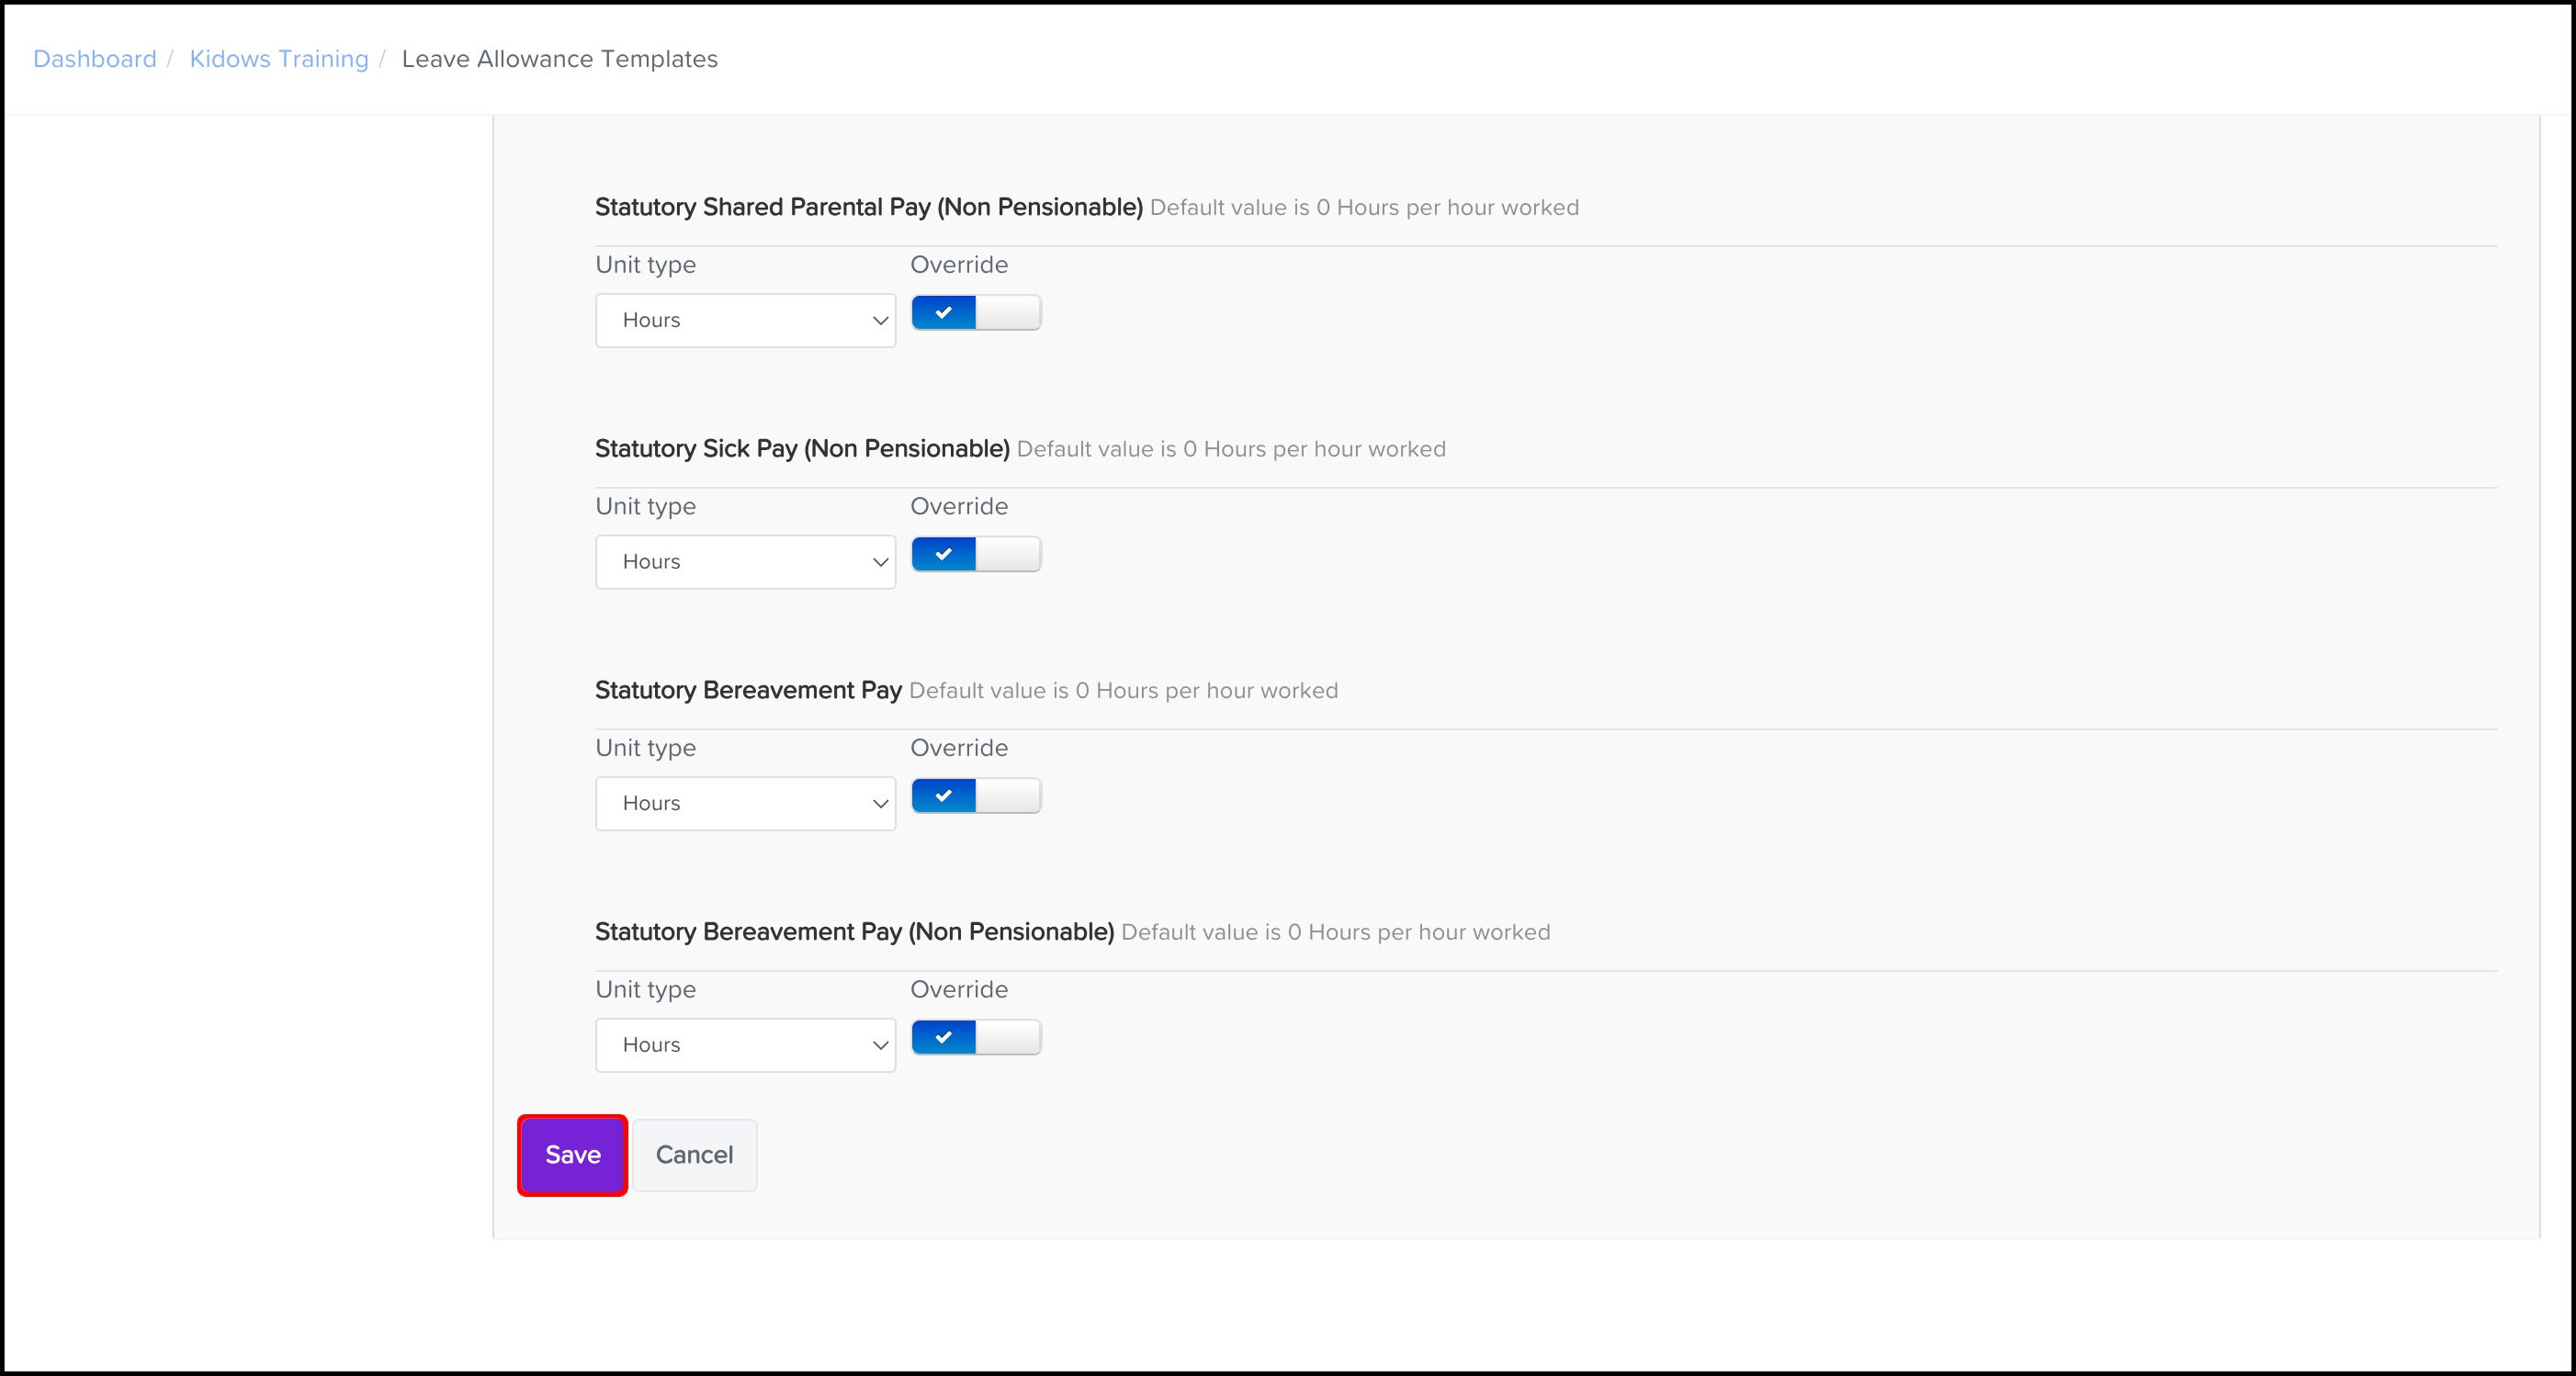Image resolution: width=2576 pixels, height=1376 pixels.
Task: Click chevron in Bereavement Non Pensionable Hours select
Action: [x=880, y=1045]
